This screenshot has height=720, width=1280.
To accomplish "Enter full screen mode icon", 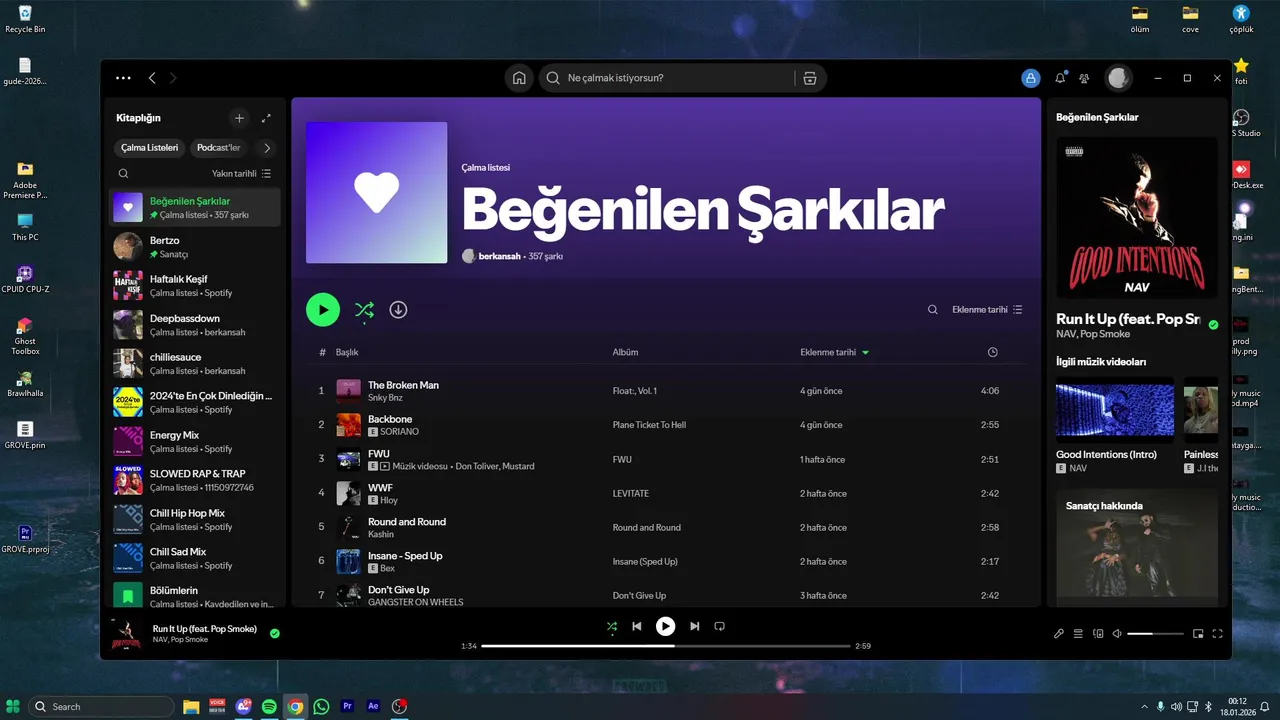I will click(x=1218, y=633).
